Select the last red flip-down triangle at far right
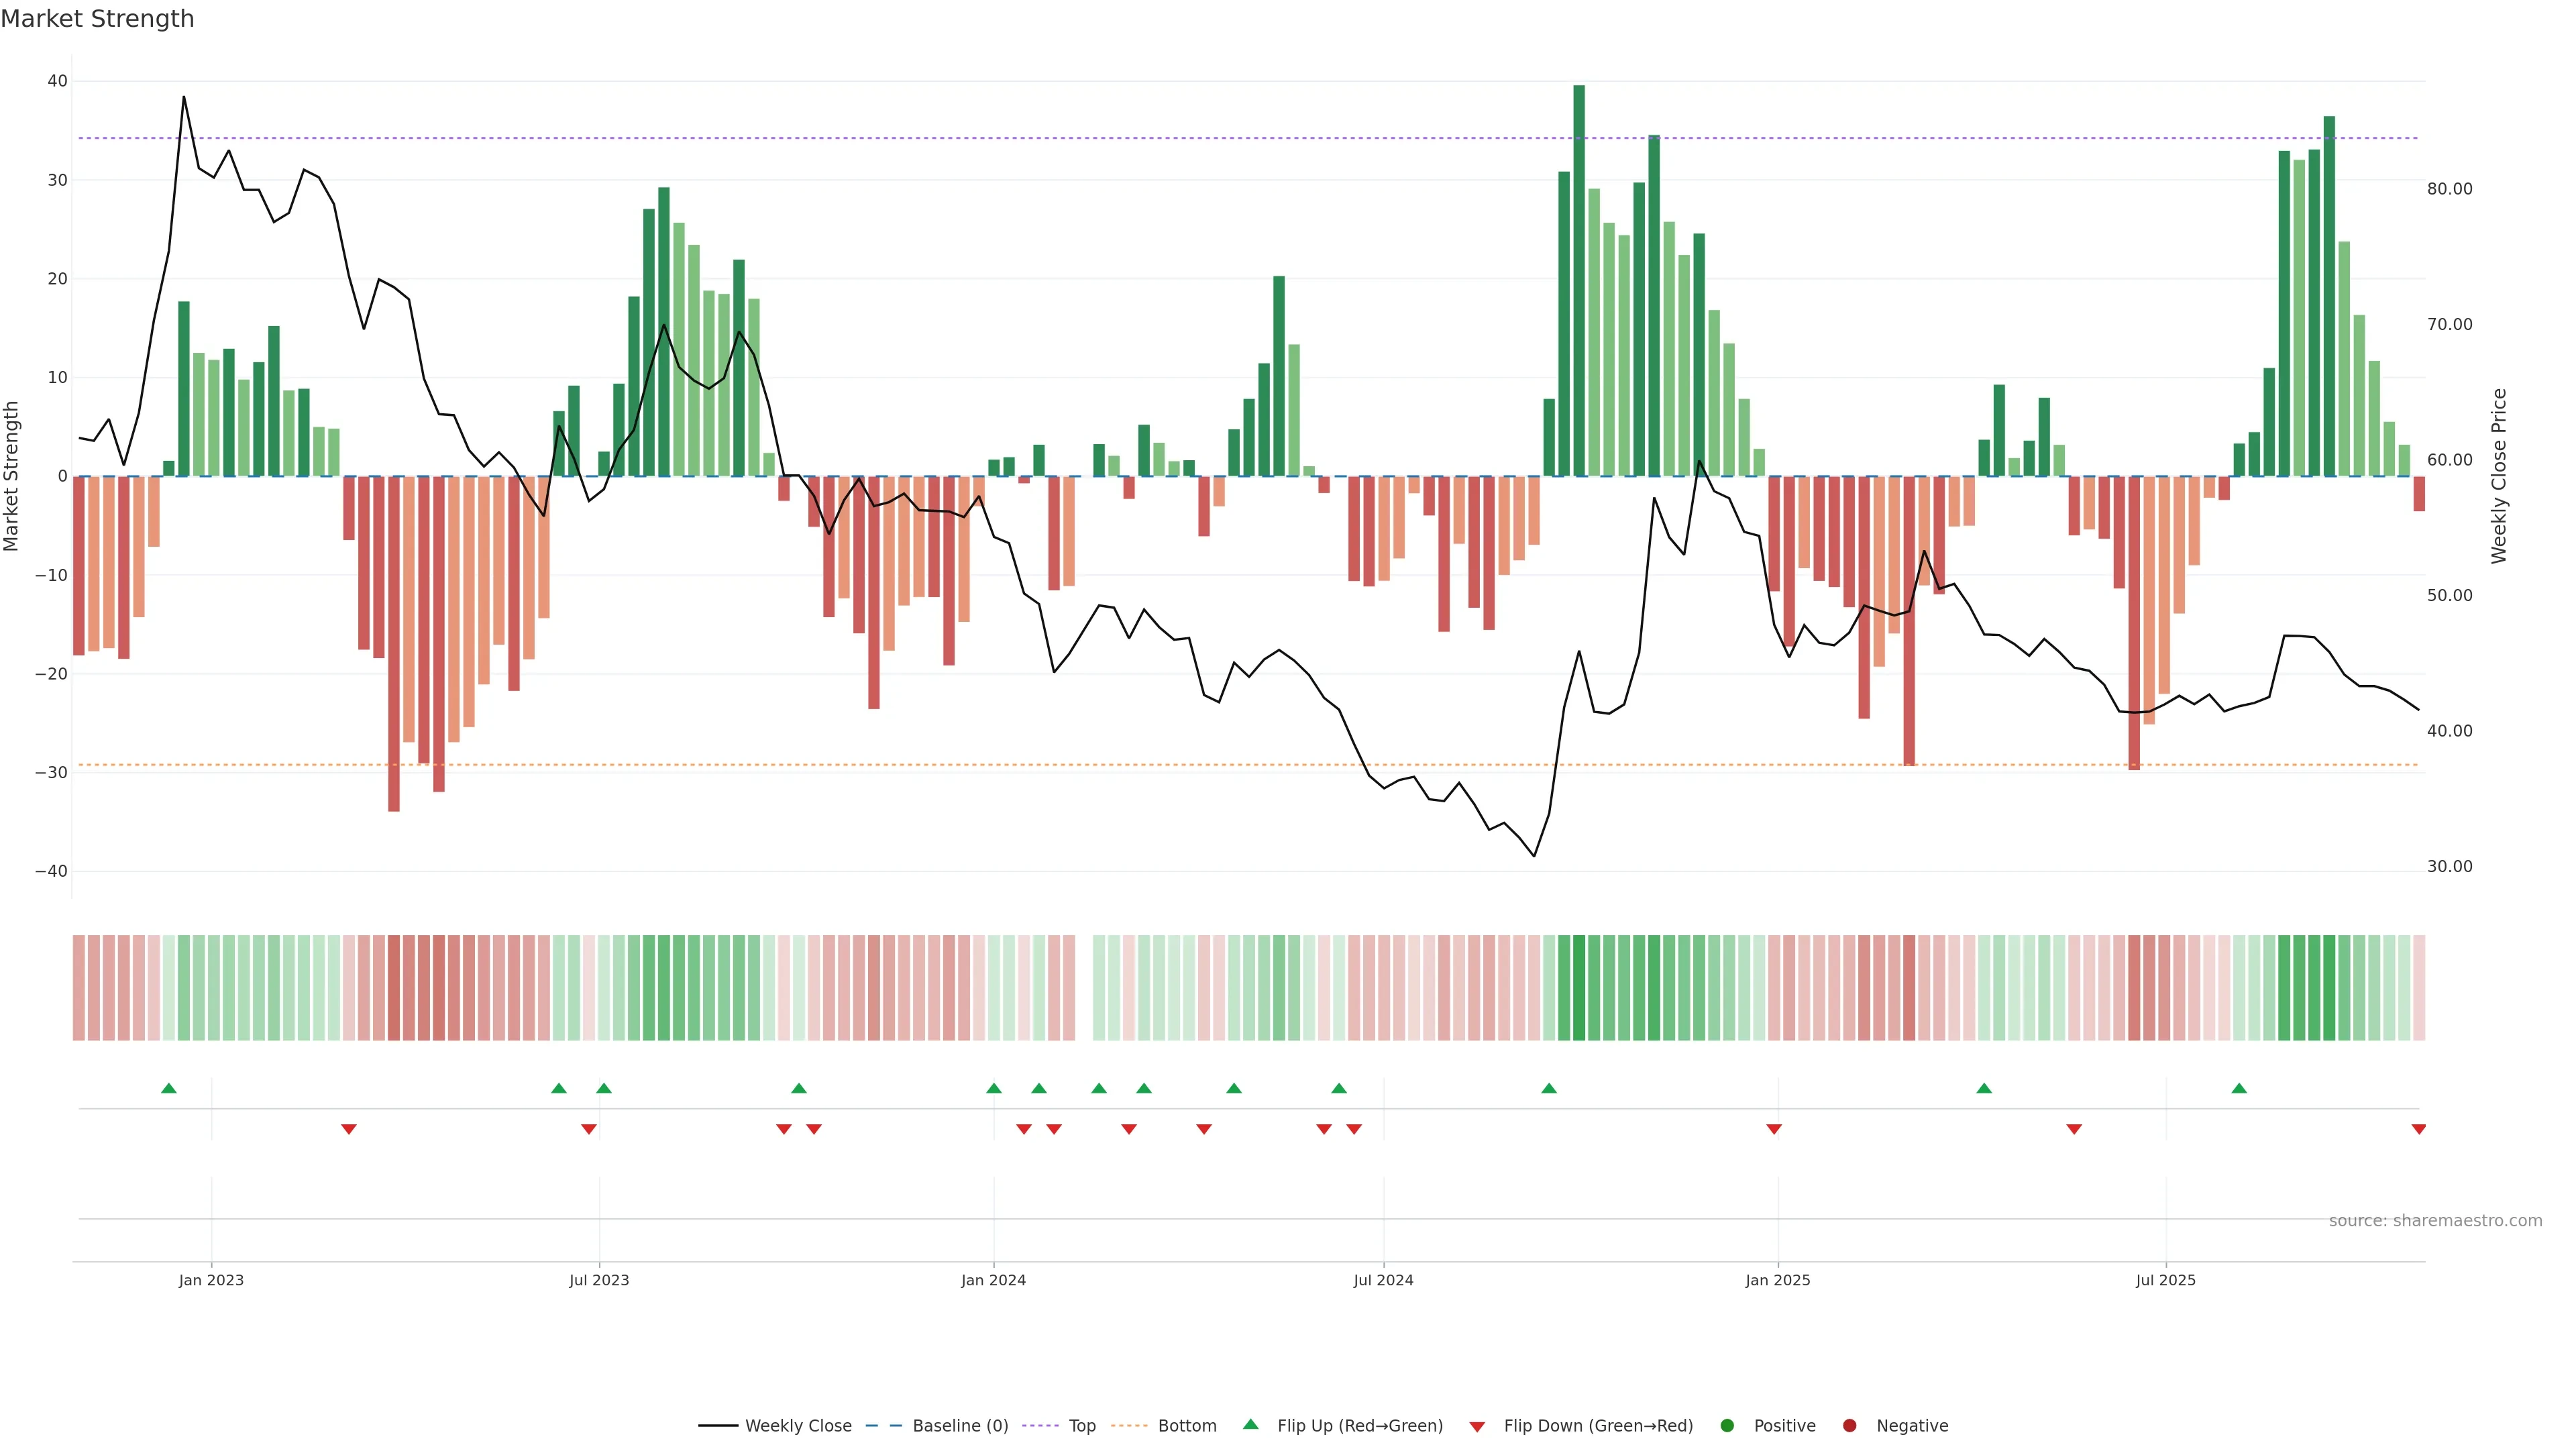Image resolution: width=2576 pixels, height=1449 pixels. pos(2418,1129)
